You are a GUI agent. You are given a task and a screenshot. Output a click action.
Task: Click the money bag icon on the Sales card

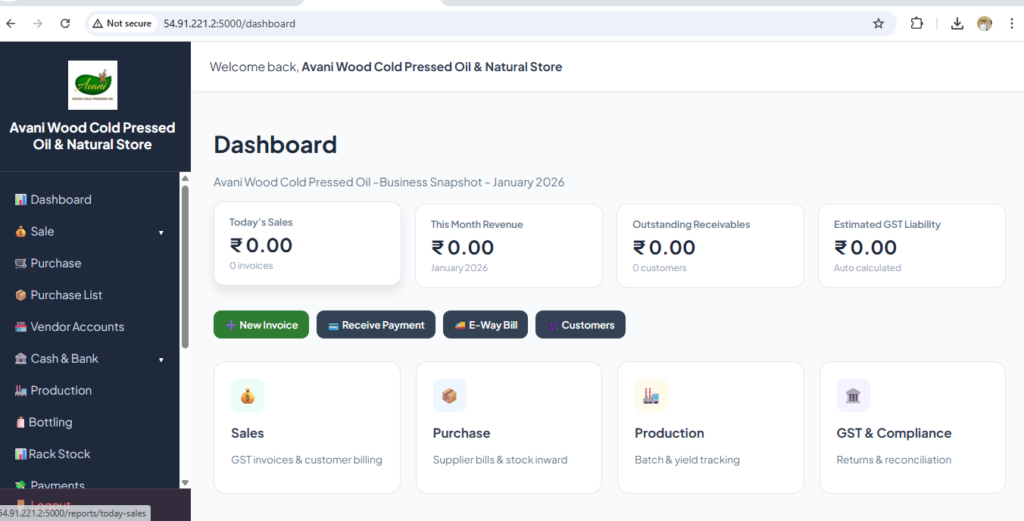248,396
